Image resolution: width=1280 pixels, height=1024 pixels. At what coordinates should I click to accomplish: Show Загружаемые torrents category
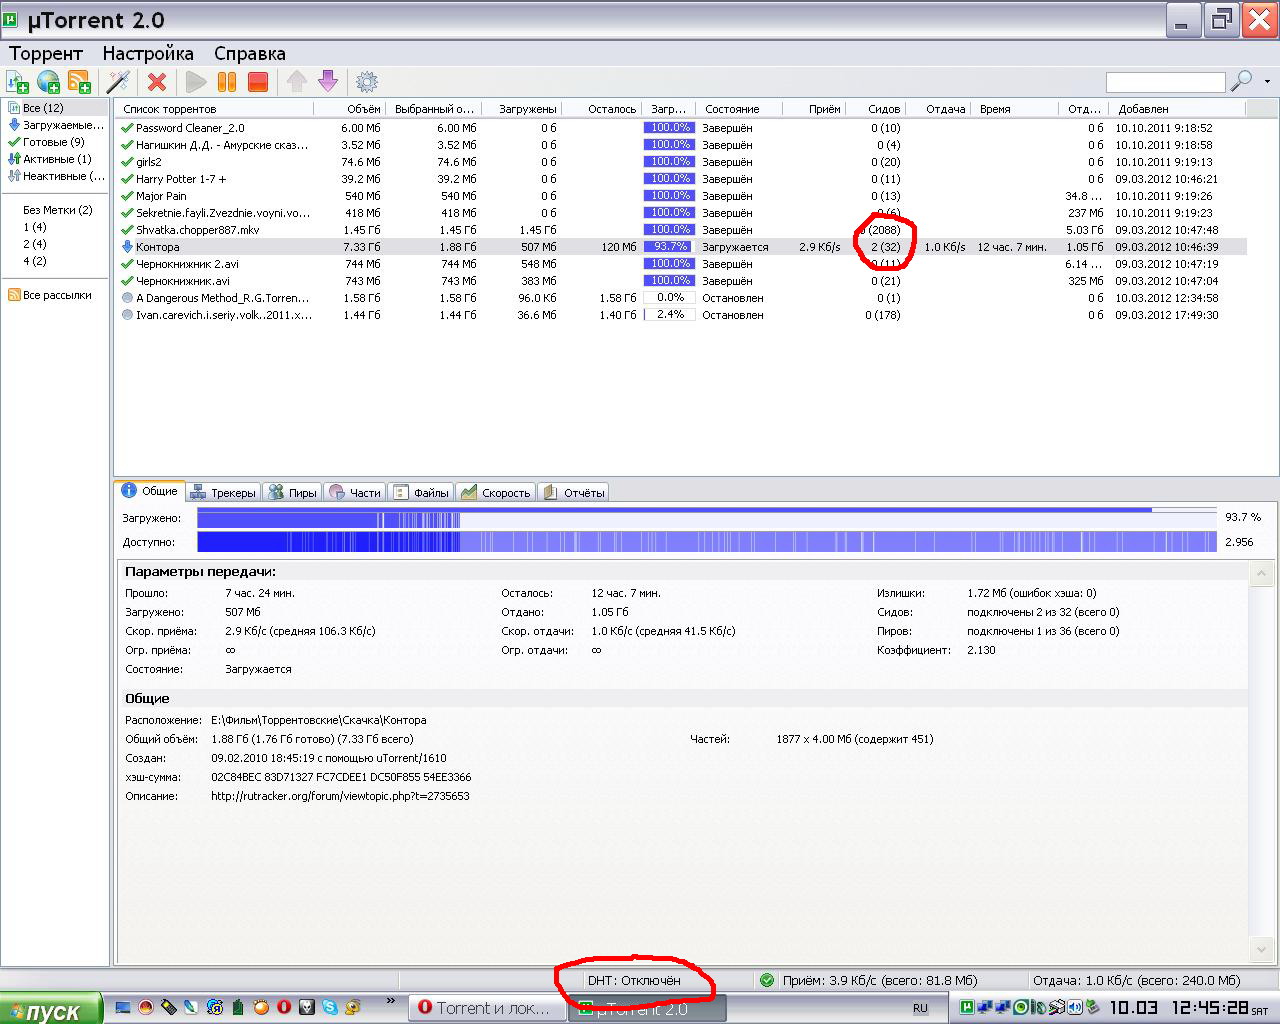tap(56, 125)
